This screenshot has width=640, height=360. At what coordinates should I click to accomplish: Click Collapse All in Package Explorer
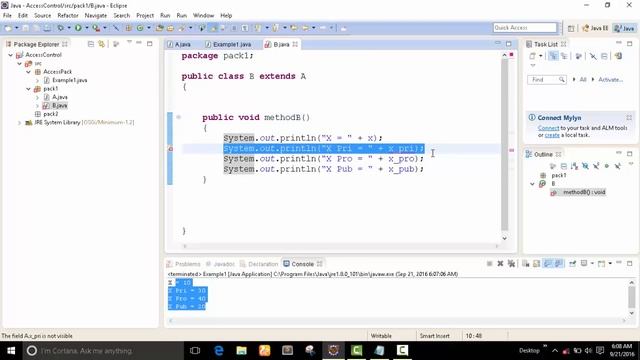tap(91, 44)
